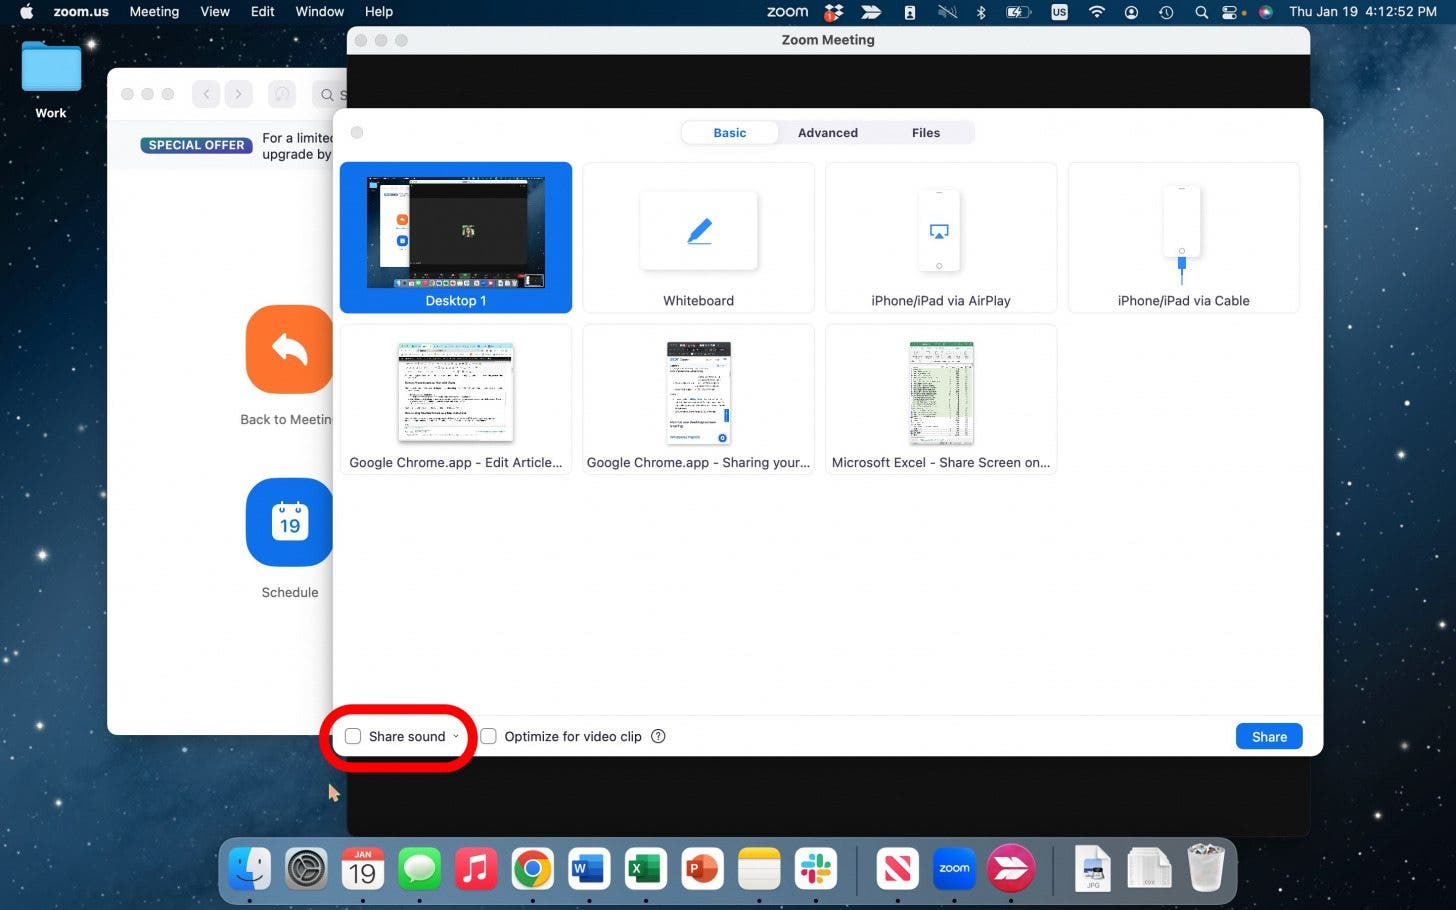This screenshot has height=910, width=1456.
Task: Enable the Share sound checkbox
Action: point(353,736)
